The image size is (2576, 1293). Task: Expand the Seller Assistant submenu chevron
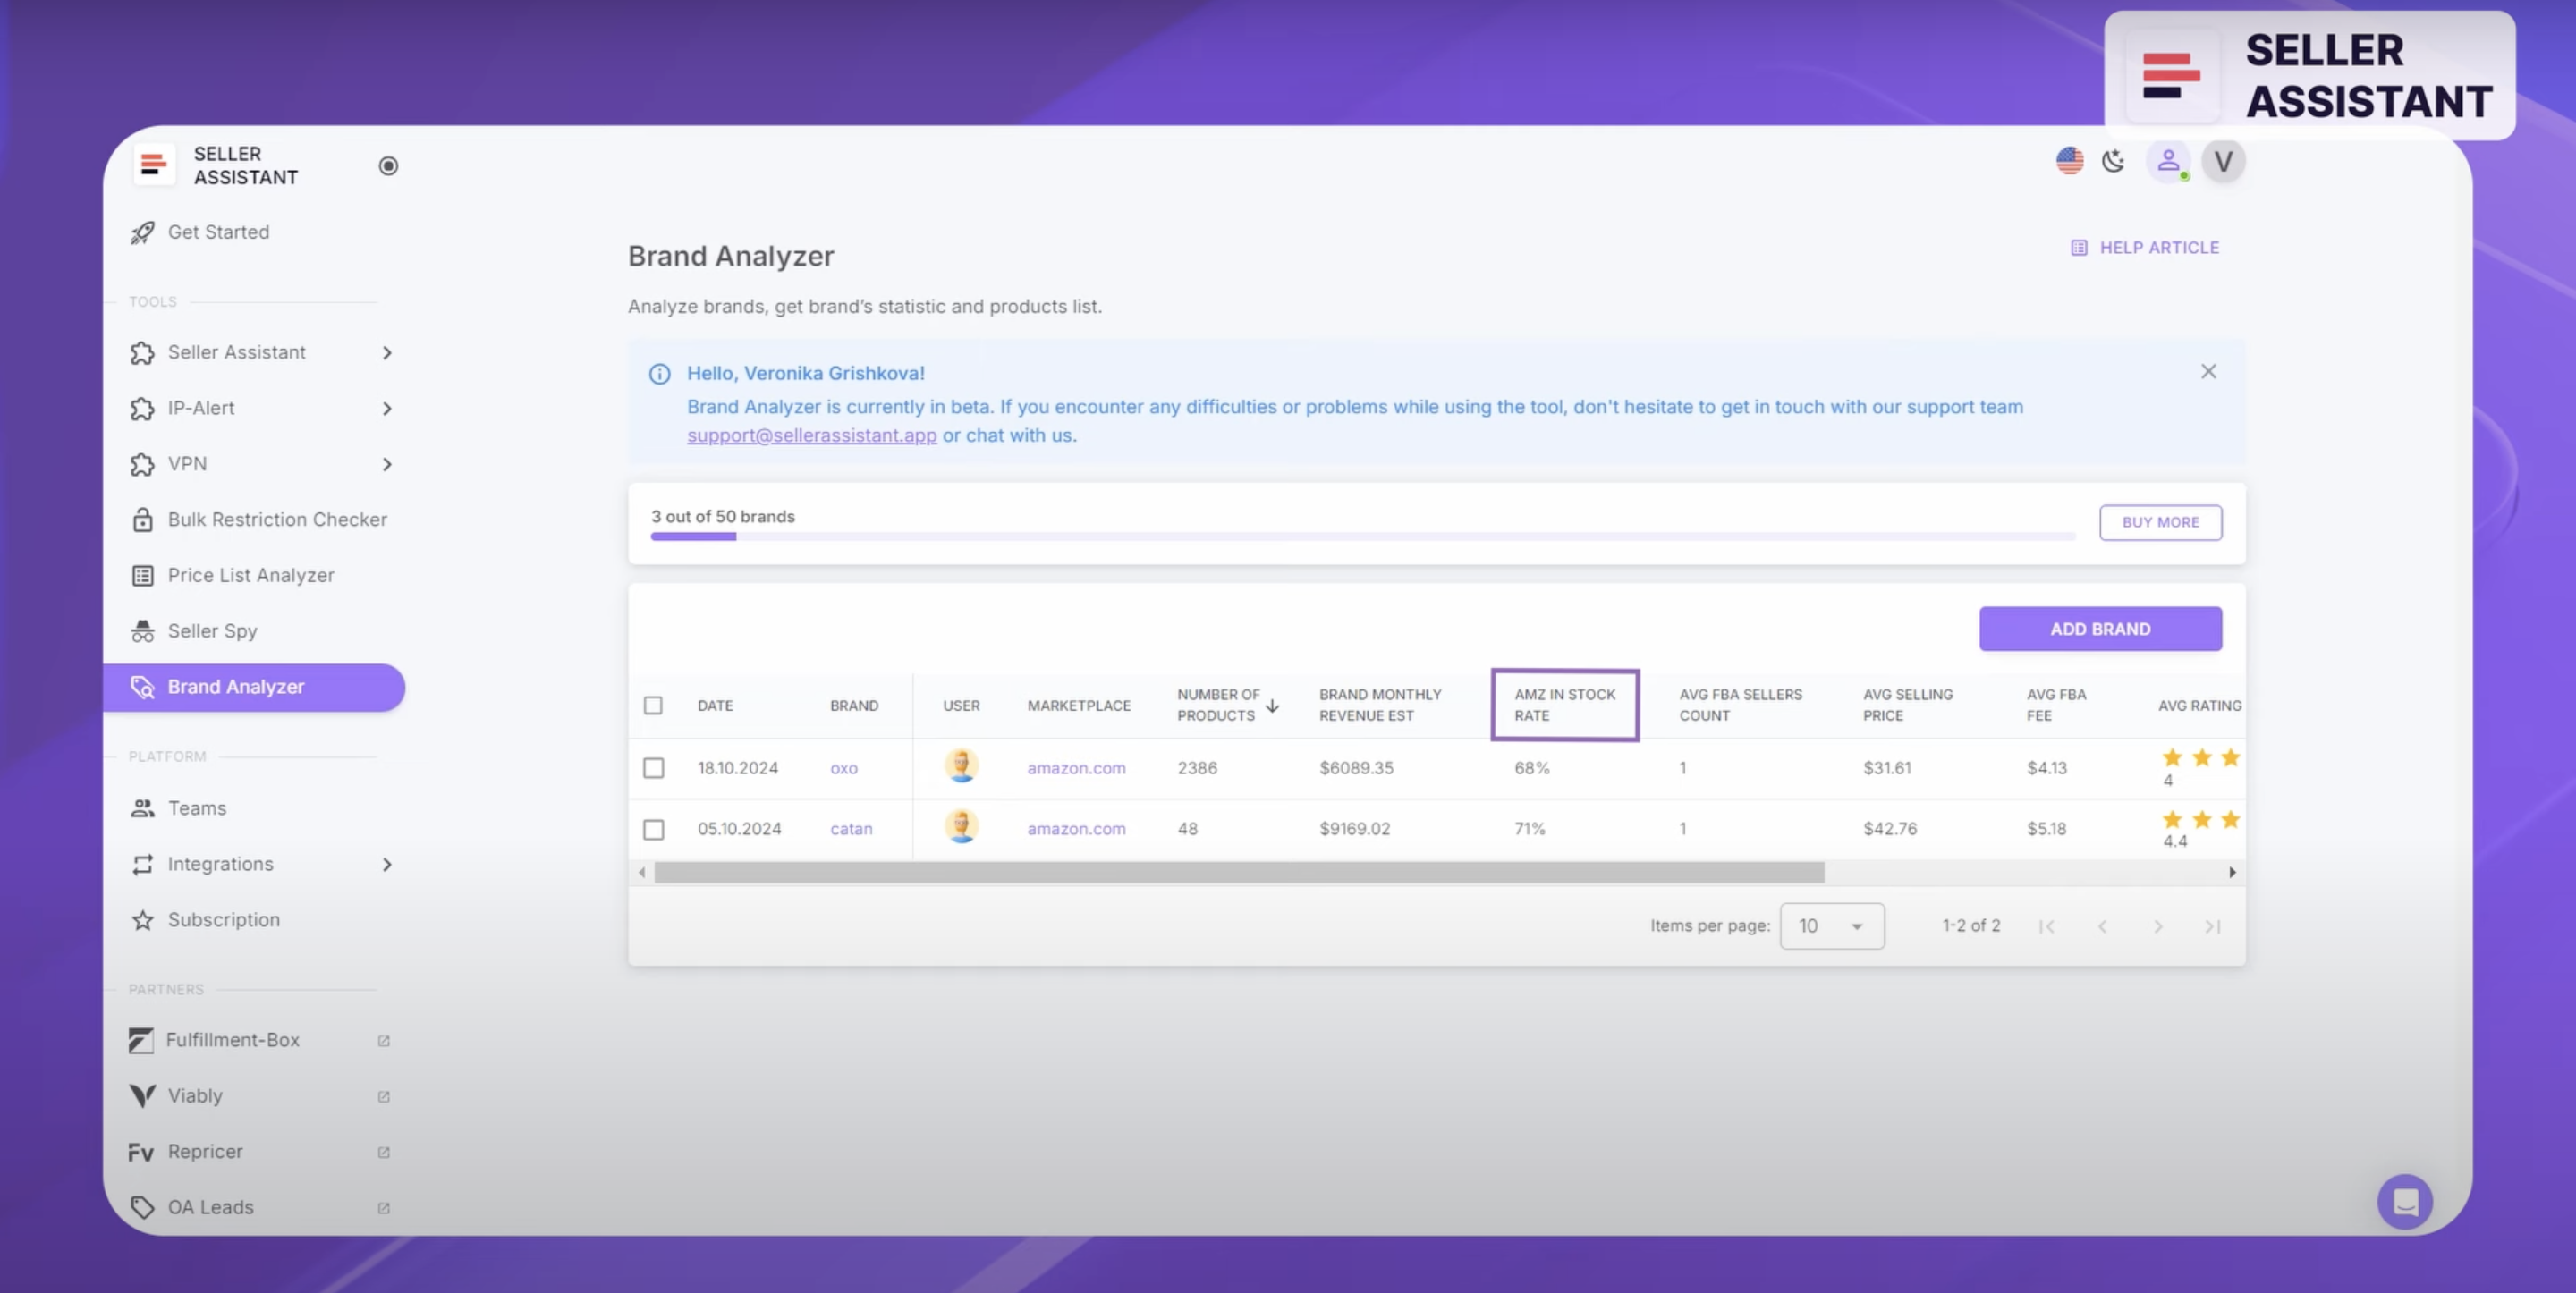click(x=387, y=353)
